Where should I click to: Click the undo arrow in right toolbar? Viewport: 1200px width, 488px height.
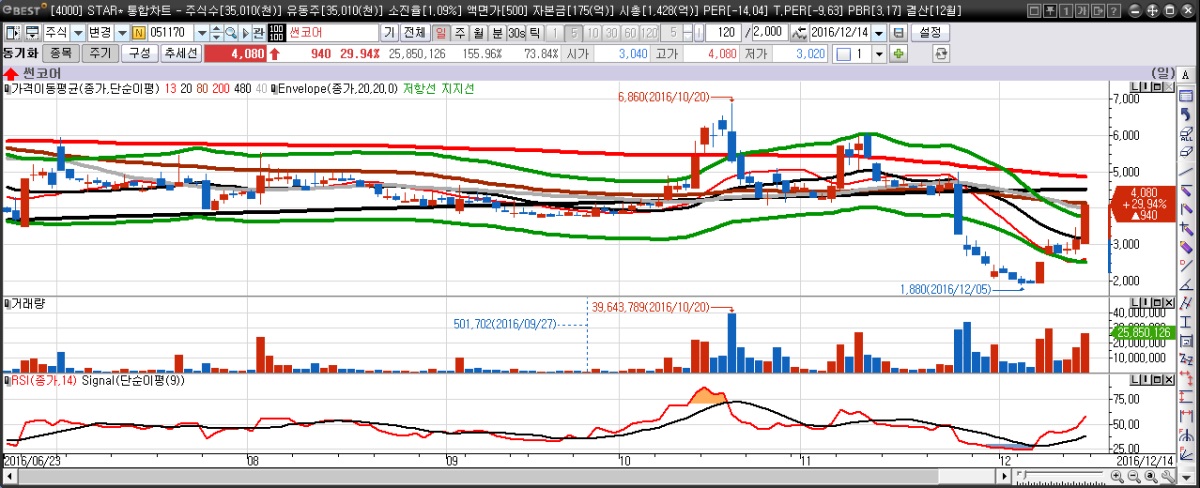[1187, 114]
